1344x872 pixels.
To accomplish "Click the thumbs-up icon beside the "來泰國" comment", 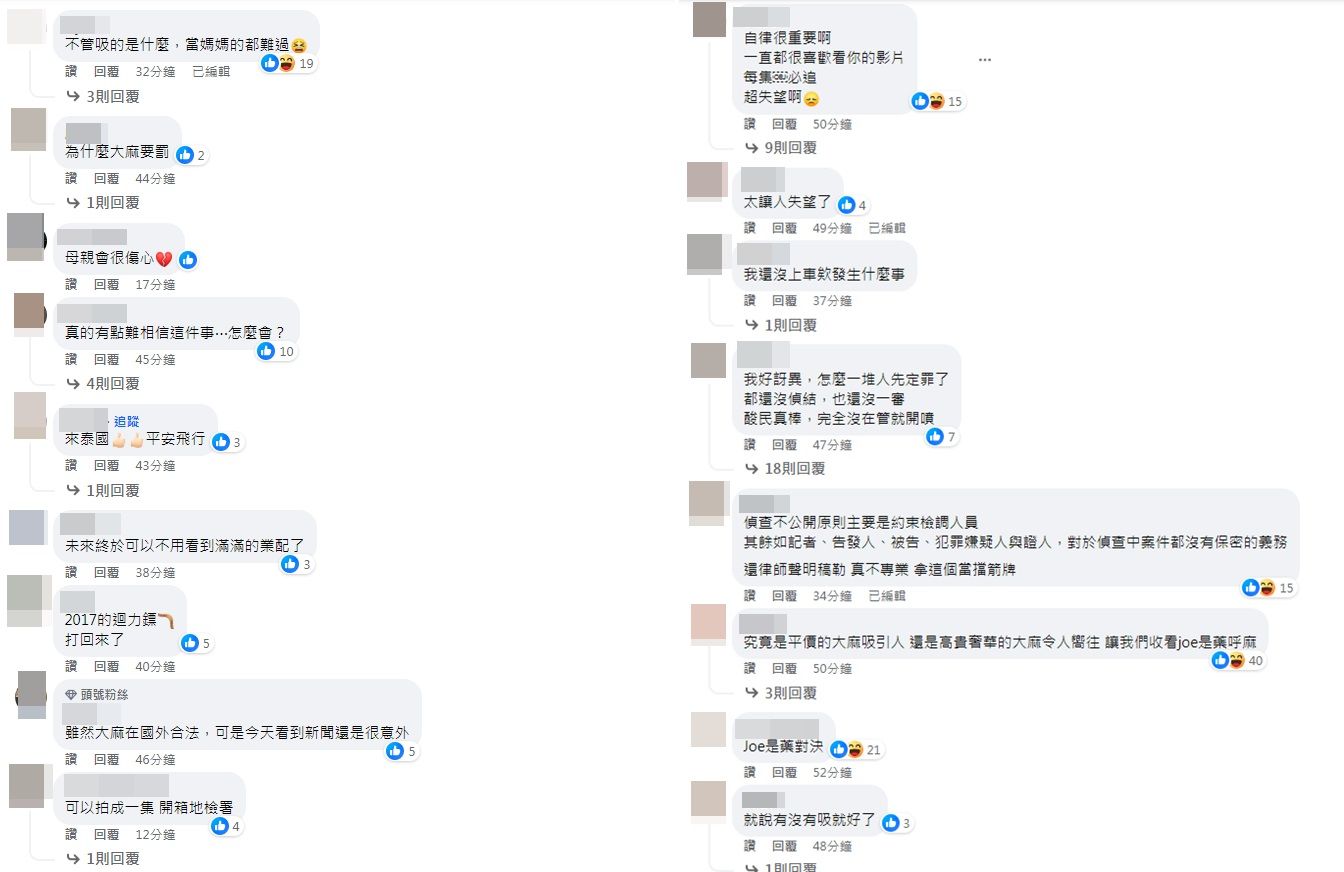I will pos(222,441).
